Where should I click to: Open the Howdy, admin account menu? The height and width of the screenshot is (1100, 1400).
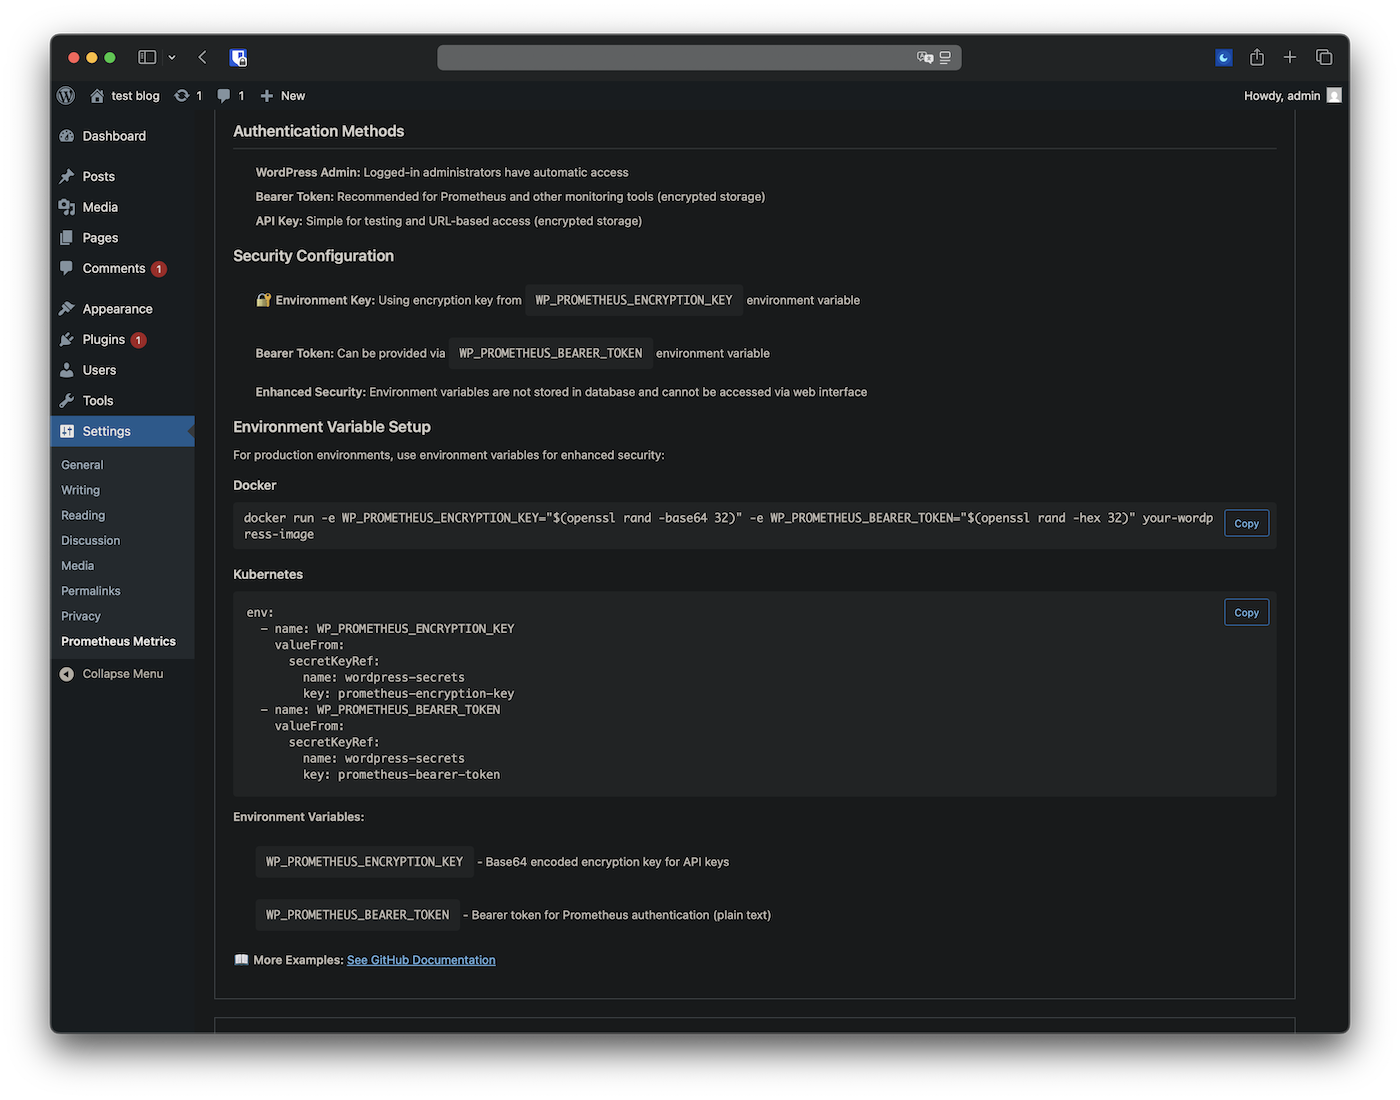tap(1283, 95)
